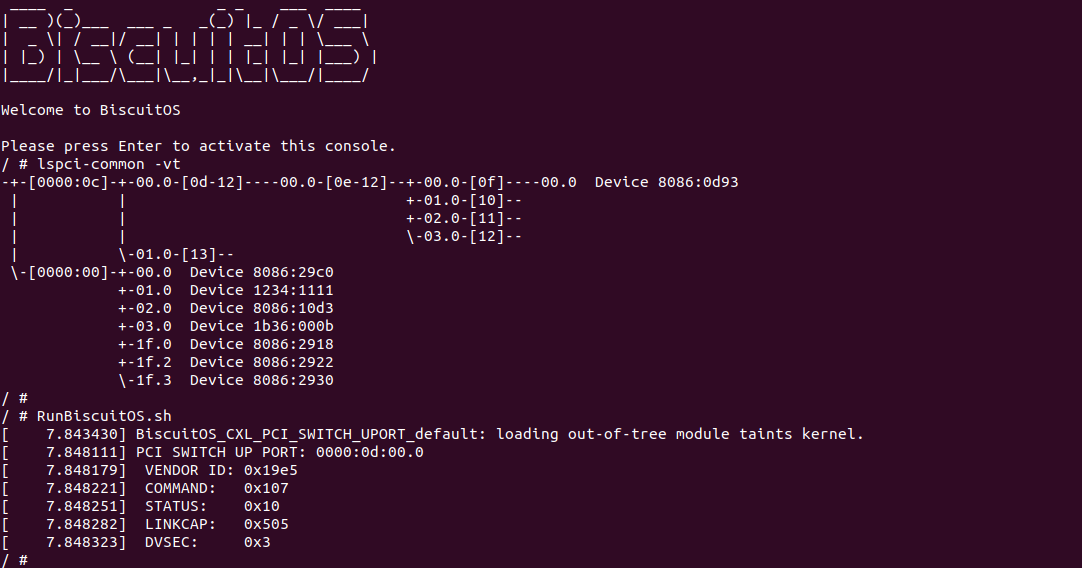
Task: Click Device 1234:1111 entry
Action: (261, 290)
